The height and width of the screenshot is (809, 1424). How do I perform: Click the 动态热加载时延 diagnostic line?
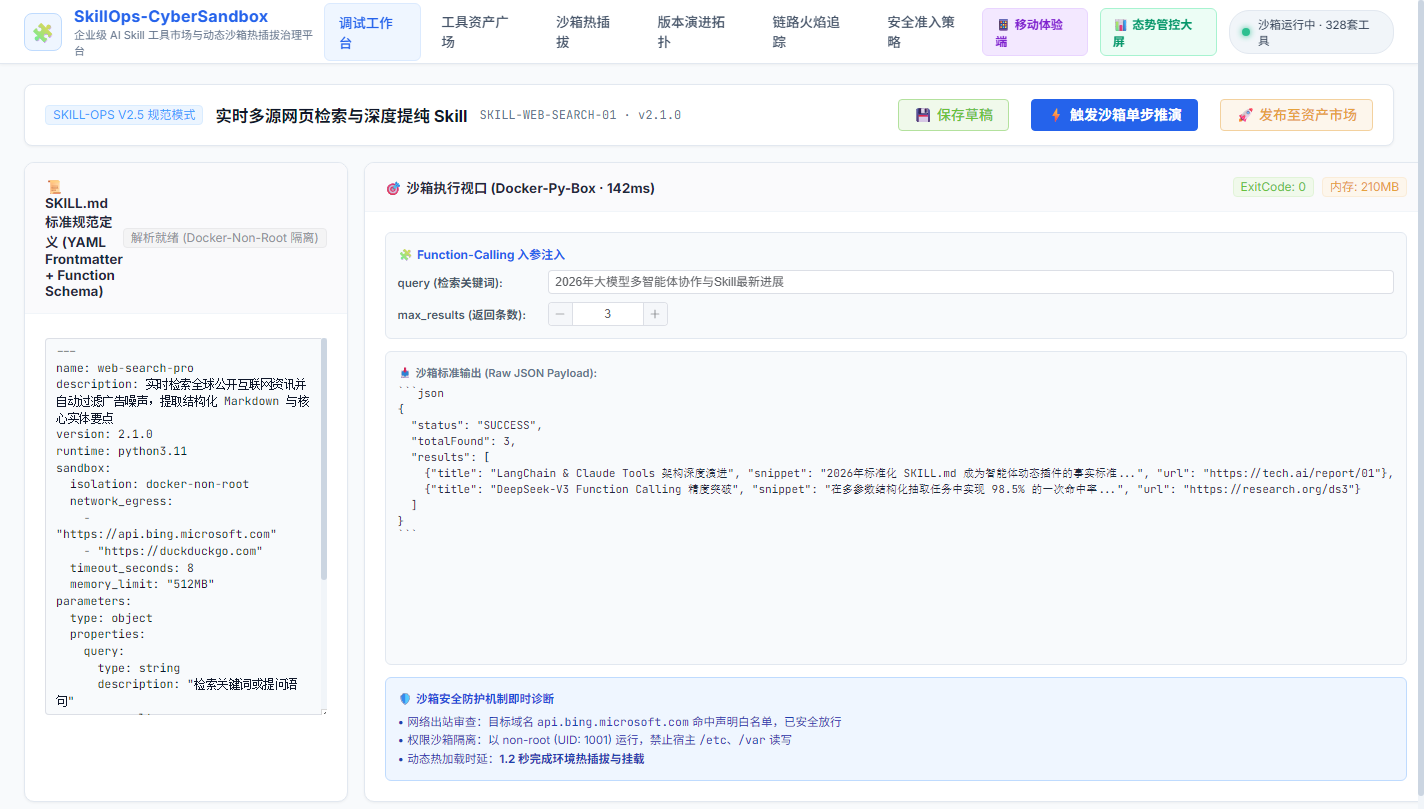[521, 759]
